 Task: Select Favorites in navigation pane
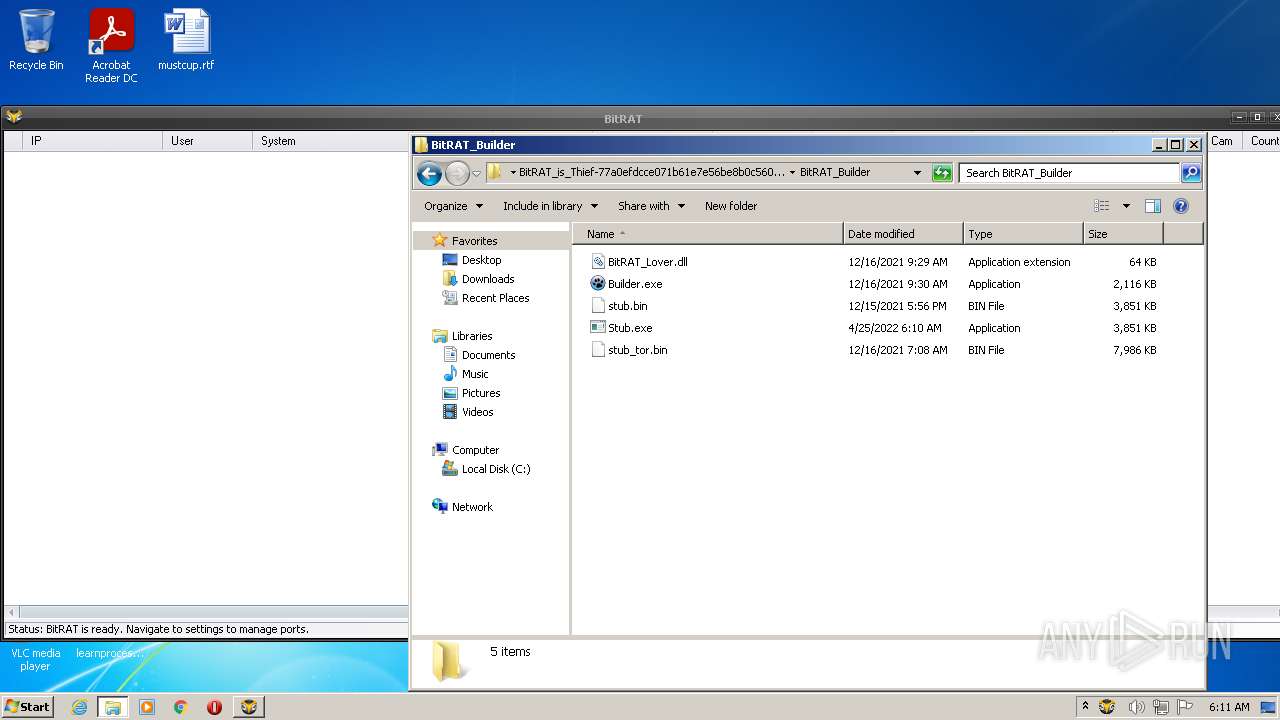(x=474, y=241)
